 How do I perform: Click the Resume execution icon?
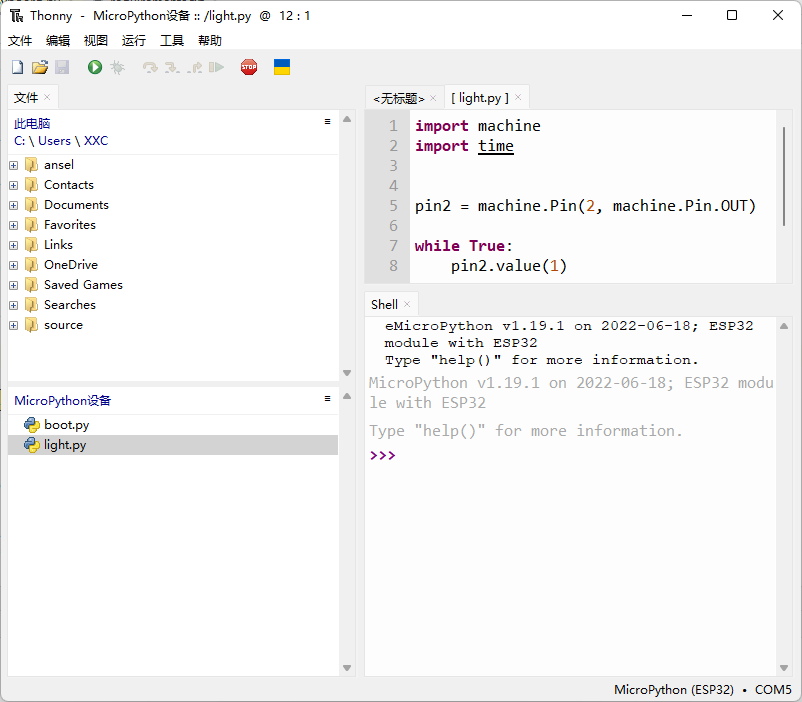tap(216, 67)
